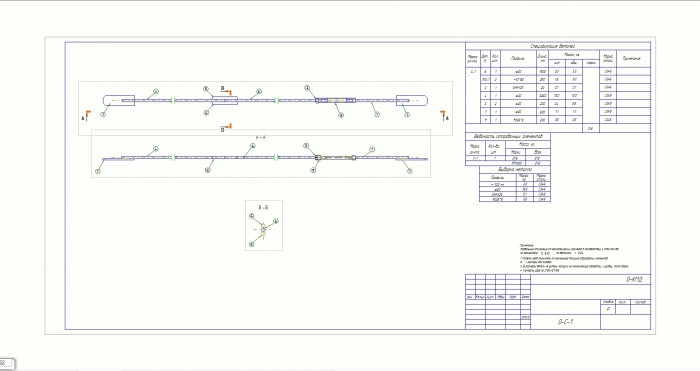Click the first green break symbol in top view
This screenshot has height=371, width=700.
pyautogui.click(x=173, y=100)
